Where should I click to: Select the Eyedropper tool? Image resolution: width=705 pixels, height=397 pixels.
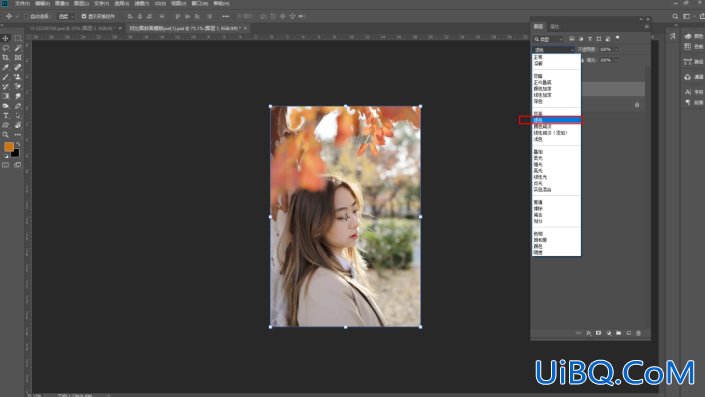[6, 67]
